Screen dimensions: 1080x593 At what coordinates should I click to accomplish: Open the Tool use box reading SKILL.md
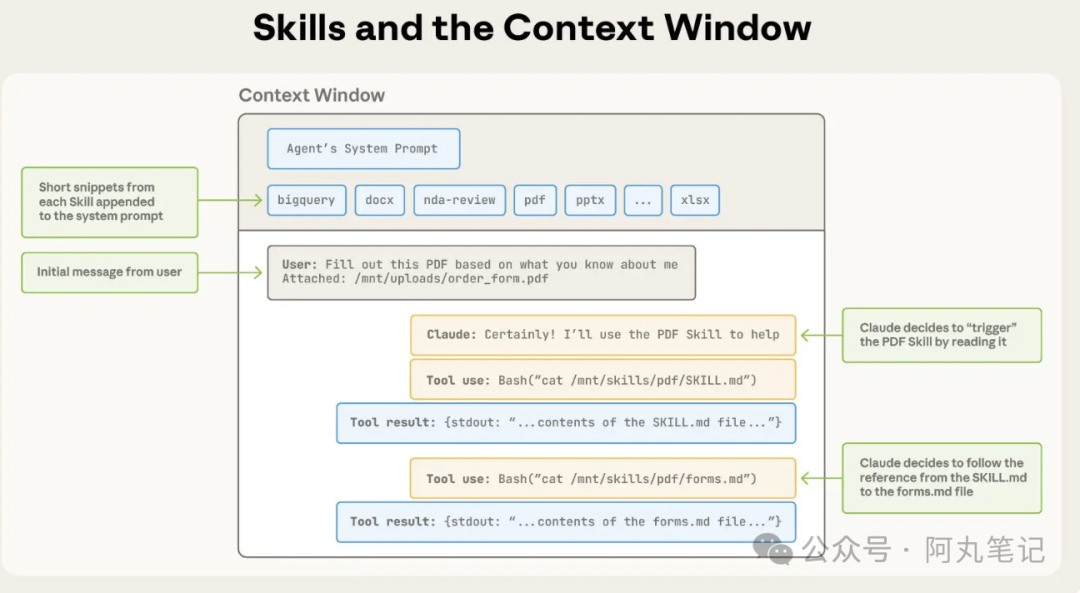603,380
